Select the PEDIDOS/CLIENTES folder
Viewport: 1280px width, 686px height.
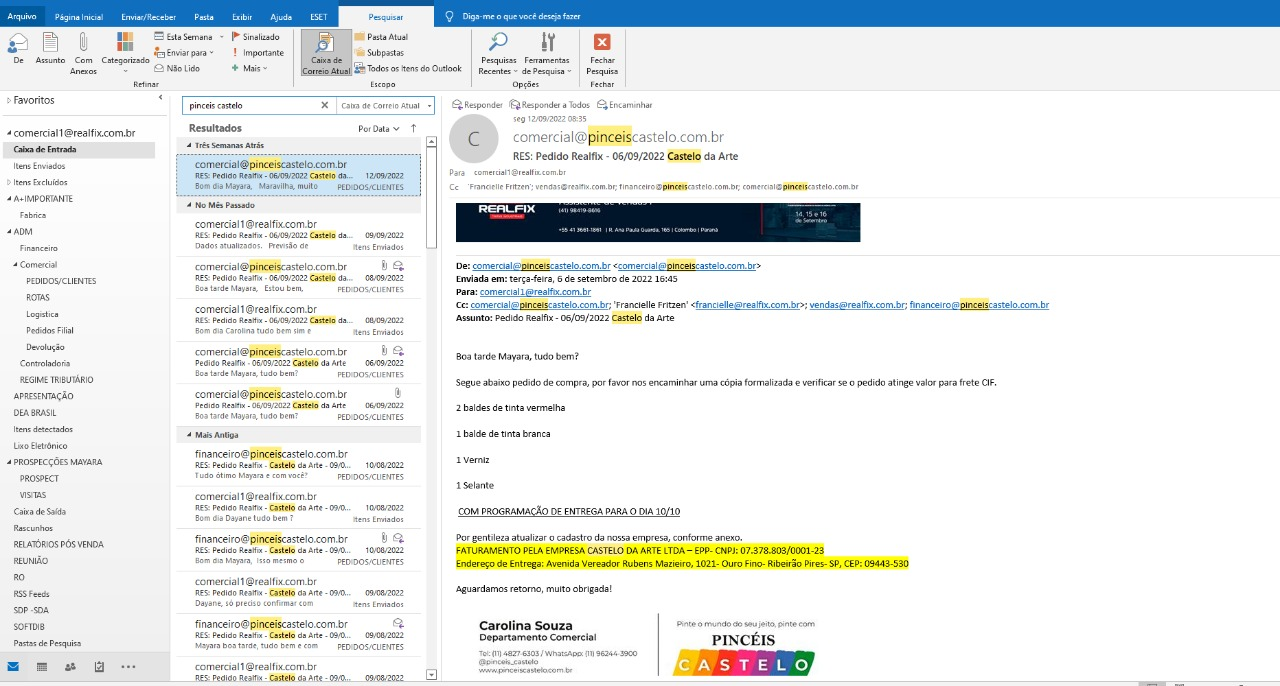[x=61, y=281]
